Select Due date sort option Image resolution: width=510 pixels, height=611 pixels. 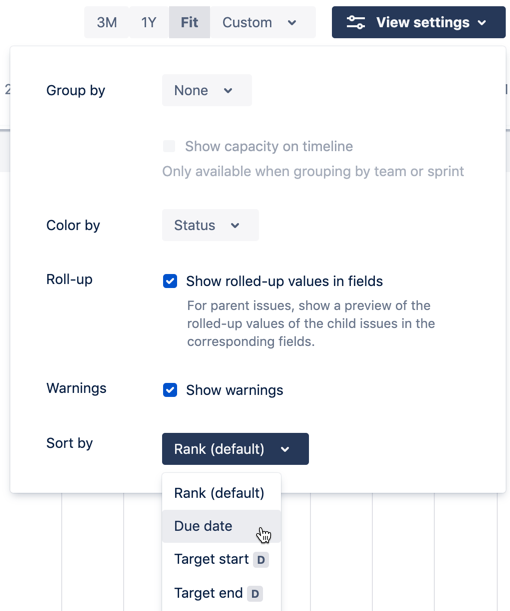221,526
